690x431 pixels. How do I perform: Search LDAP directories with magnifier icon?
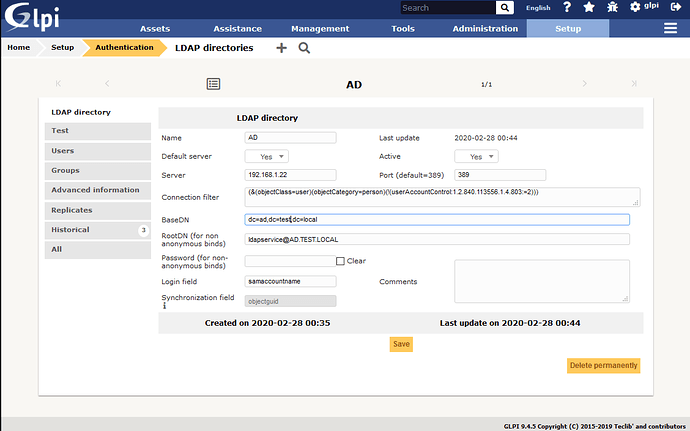coord(304,48)
